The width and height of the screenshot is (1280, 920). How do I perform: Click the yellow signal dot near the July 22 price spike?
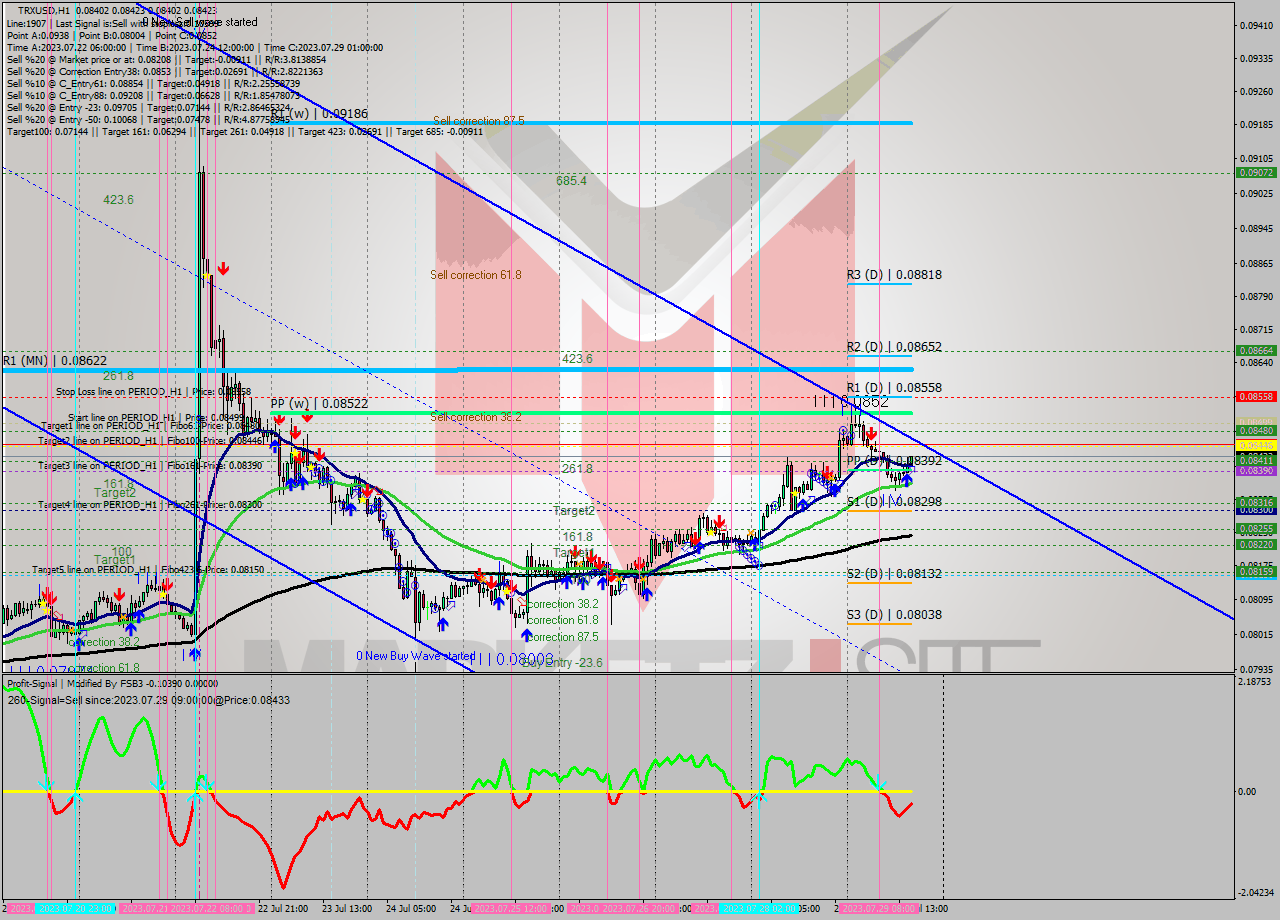pyautogui.click(x=206, y=276)
